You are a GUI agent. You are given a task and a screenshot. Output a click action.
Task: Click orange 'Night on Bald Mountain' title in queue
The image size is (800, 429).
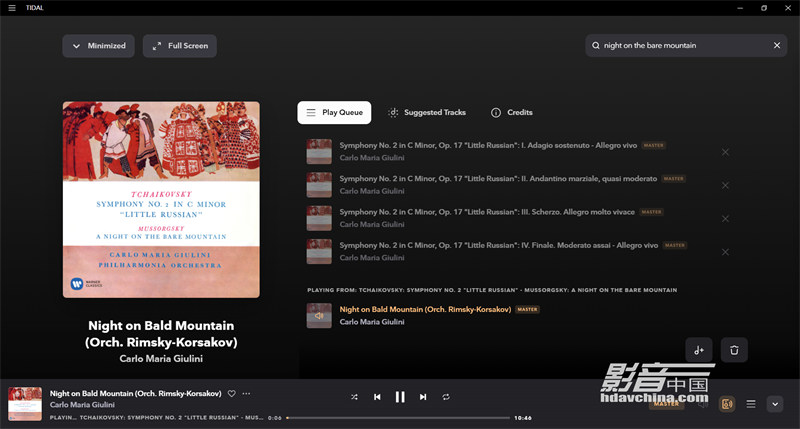point(425,309)
